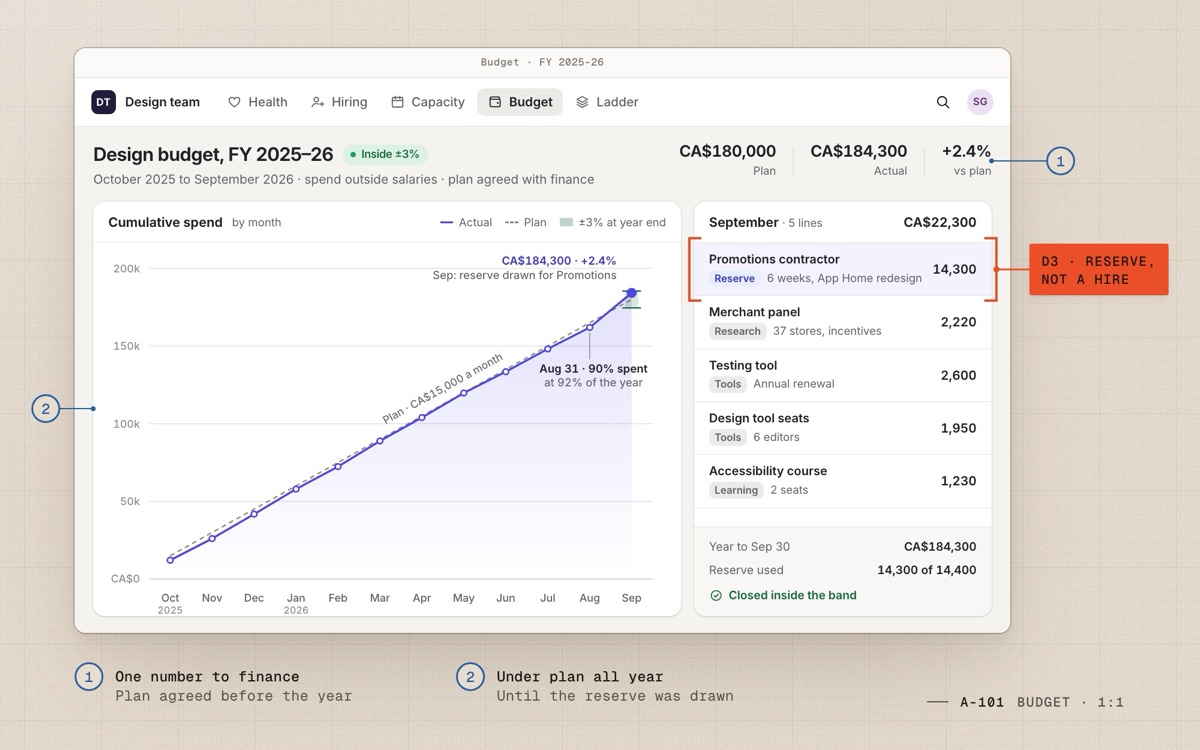The height and width of the screenshot is (750, 1200).
Task: Switch to the Hiring tab
Action: click(x=339, y=102)
